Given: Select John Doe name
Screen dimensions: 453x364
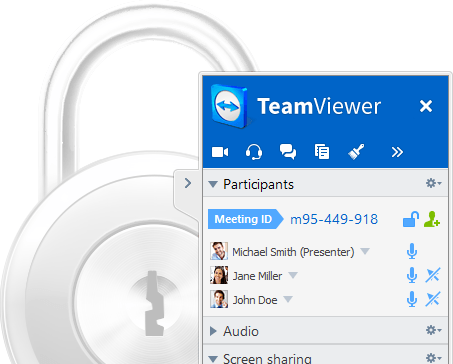Looking at the screenshot, I should (255, 300).
